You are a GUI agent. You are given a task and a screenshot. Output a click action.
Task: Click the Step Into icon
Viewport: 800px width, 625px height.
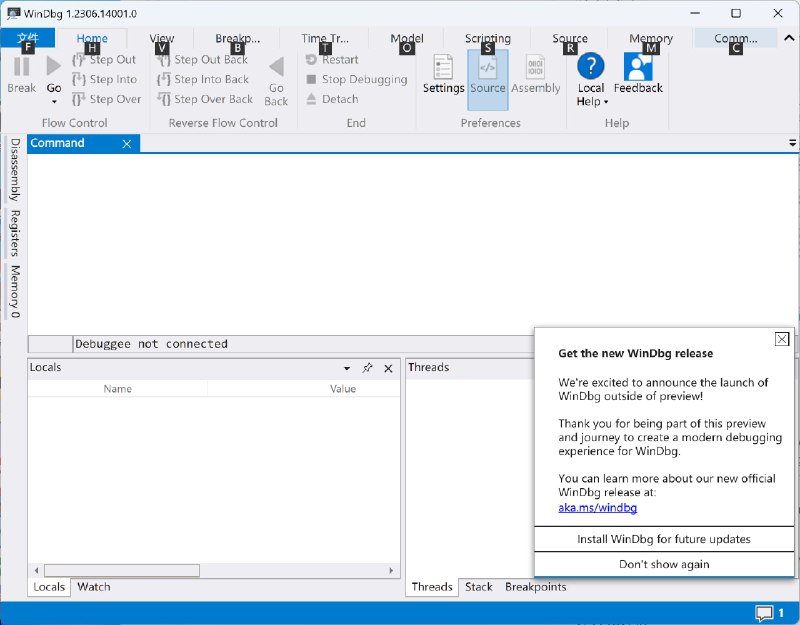click(78, 80)
